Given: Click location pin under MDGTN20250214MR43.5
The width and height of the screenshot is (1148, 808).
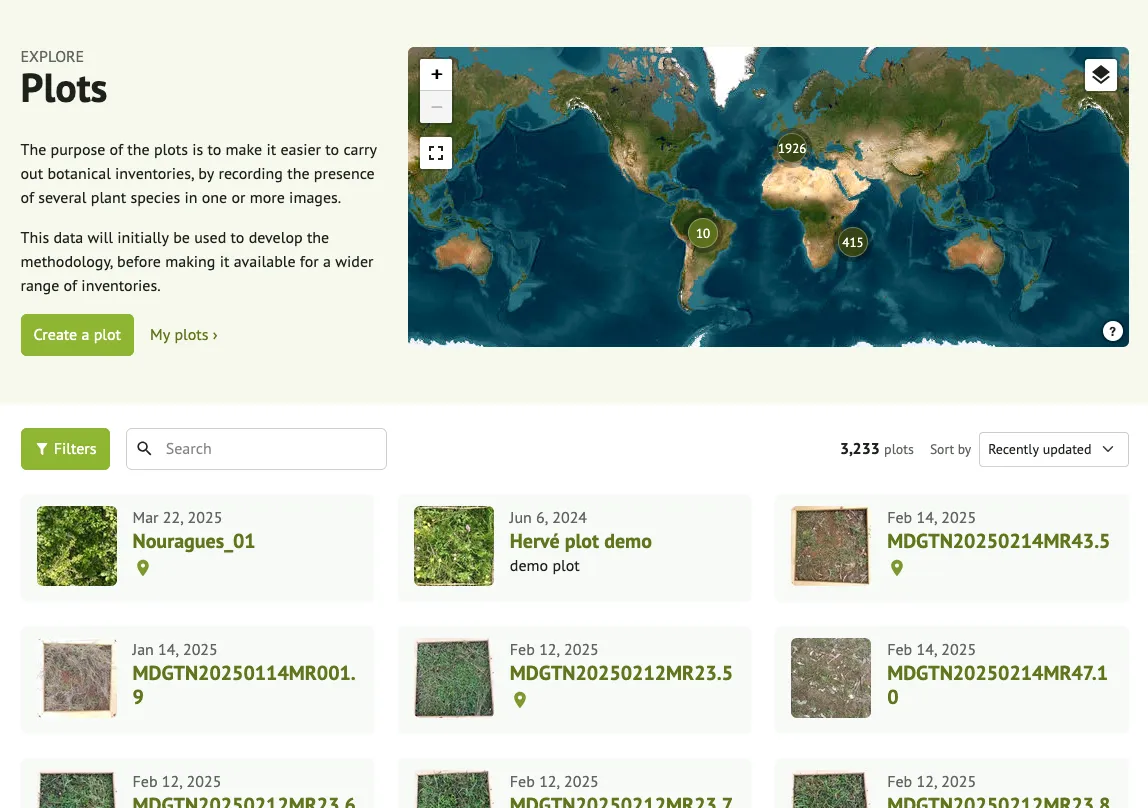Looking at the screenshot, I should pos(897,568).
